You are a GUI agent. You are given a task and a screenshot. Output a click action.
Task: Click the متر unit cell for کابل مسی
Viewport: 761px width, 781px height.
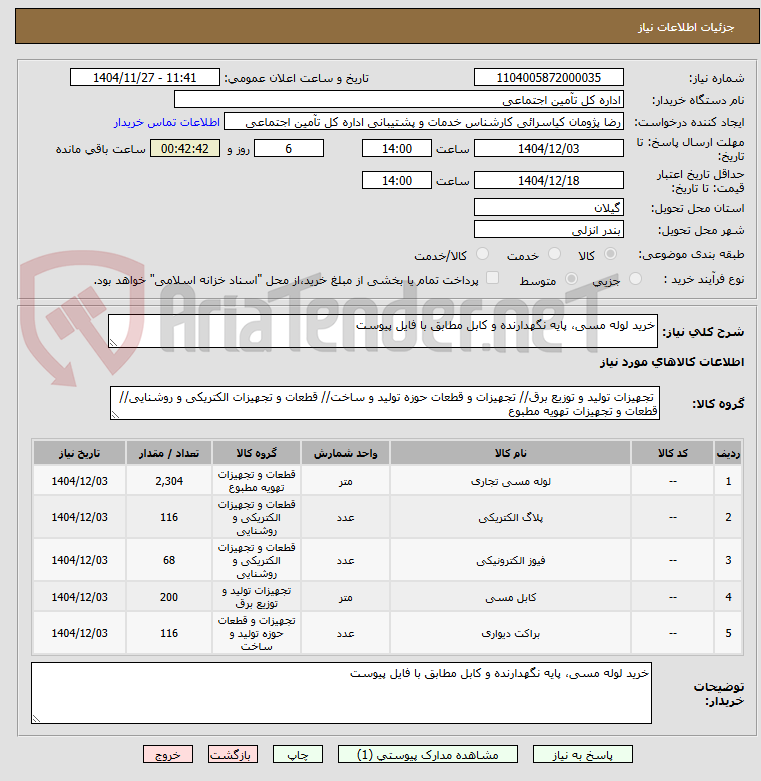click(x=345, y=597)
